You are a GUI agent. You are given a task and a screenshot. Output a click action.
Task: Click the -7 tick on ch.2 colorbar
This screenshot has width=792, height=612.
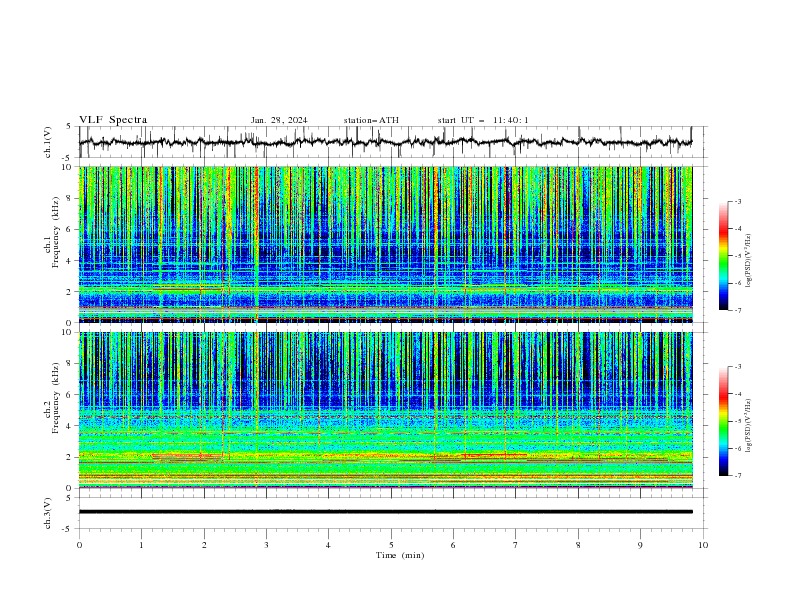(737, 475)
